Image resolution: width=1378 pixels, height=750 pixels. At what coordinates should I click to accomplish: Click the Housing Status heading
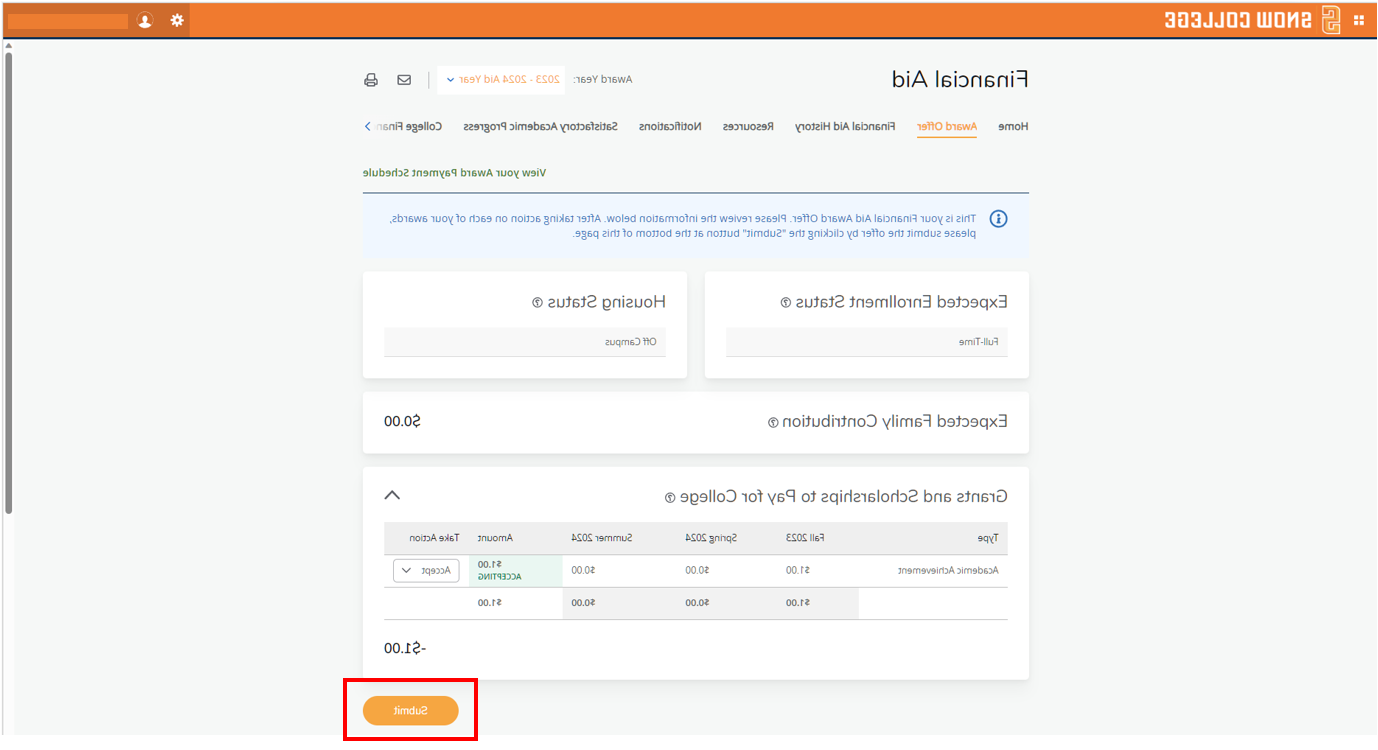coord(606,302)
